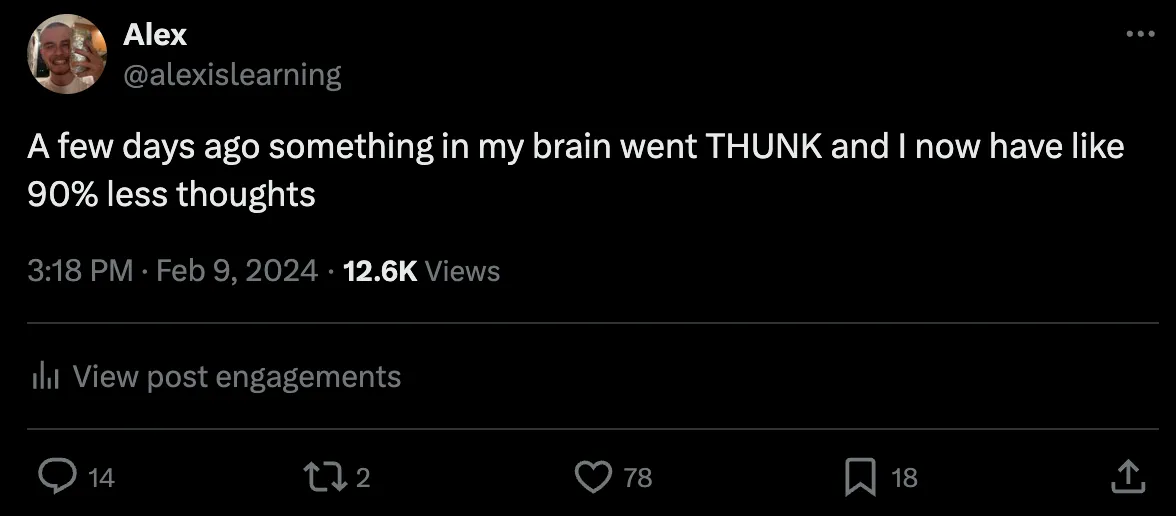The image size is (1176, 516).
Task: Click the word THUNK in the post
Action: coord(763,147)
